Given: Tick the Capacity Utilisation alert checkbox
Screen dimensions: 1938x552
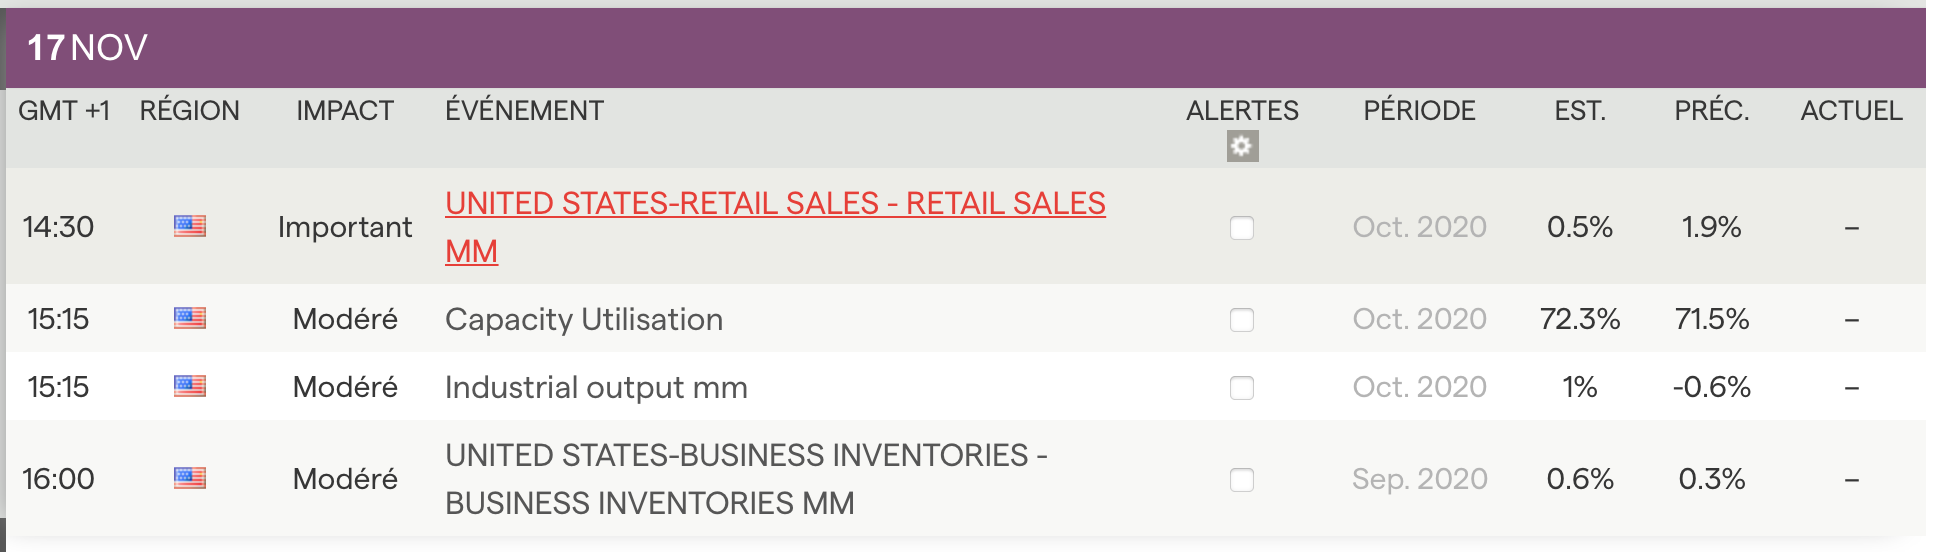Looking at the screenshot, I should pyautogui.click(x=1242, y=320).
